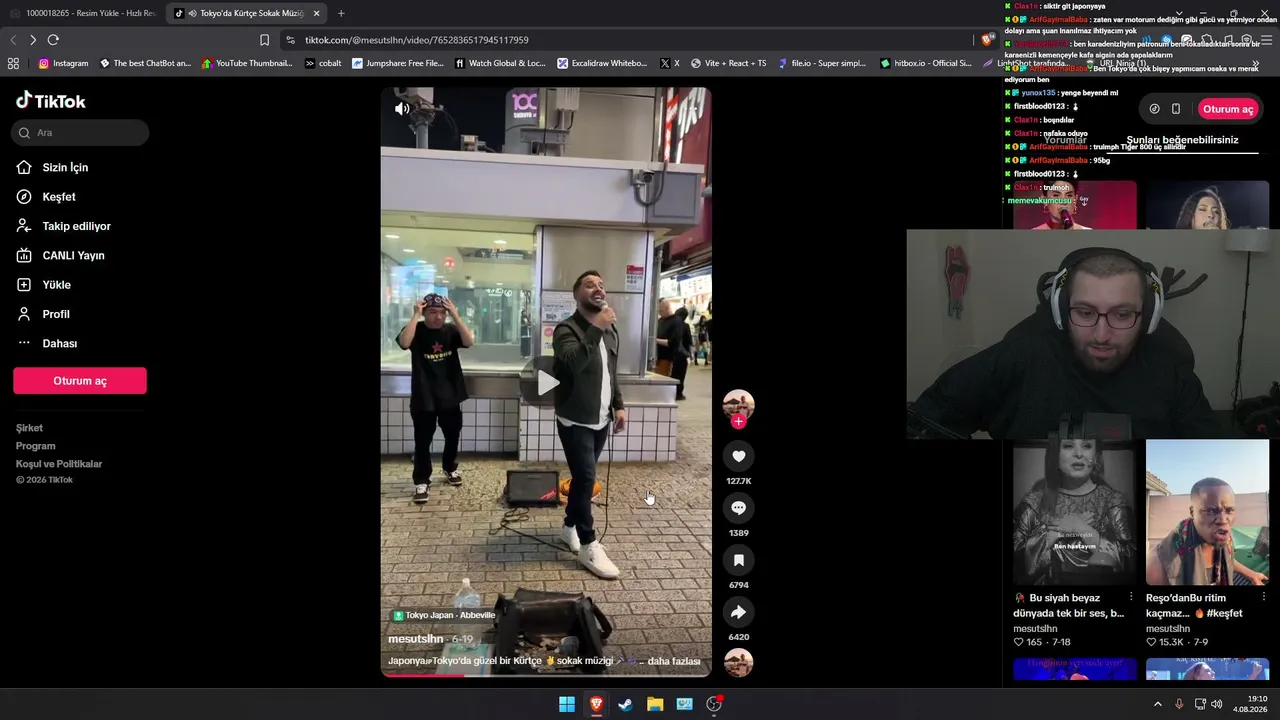Open the Instagram bookmark
Viewport: 1280px width, 720px height.
64,63
